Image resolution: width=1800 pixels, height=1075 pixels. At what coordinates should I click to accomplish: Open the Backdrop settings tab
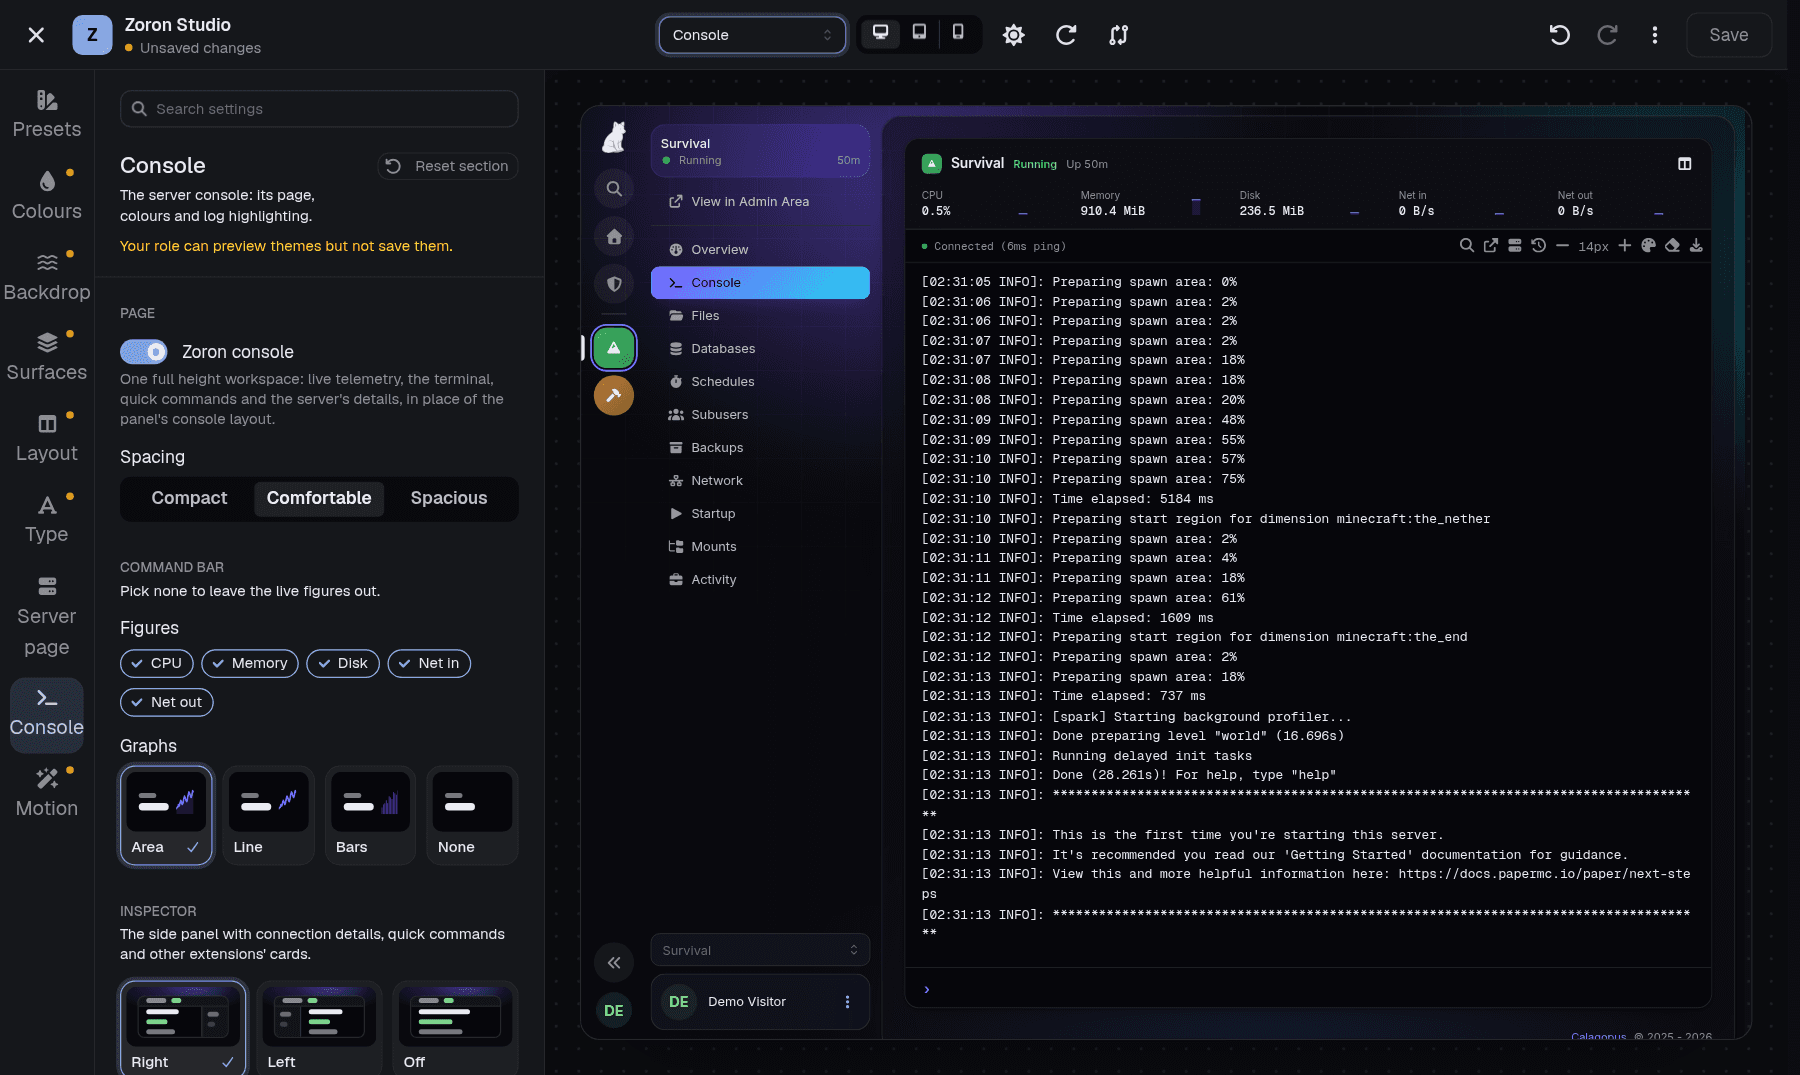click(47, 275)
